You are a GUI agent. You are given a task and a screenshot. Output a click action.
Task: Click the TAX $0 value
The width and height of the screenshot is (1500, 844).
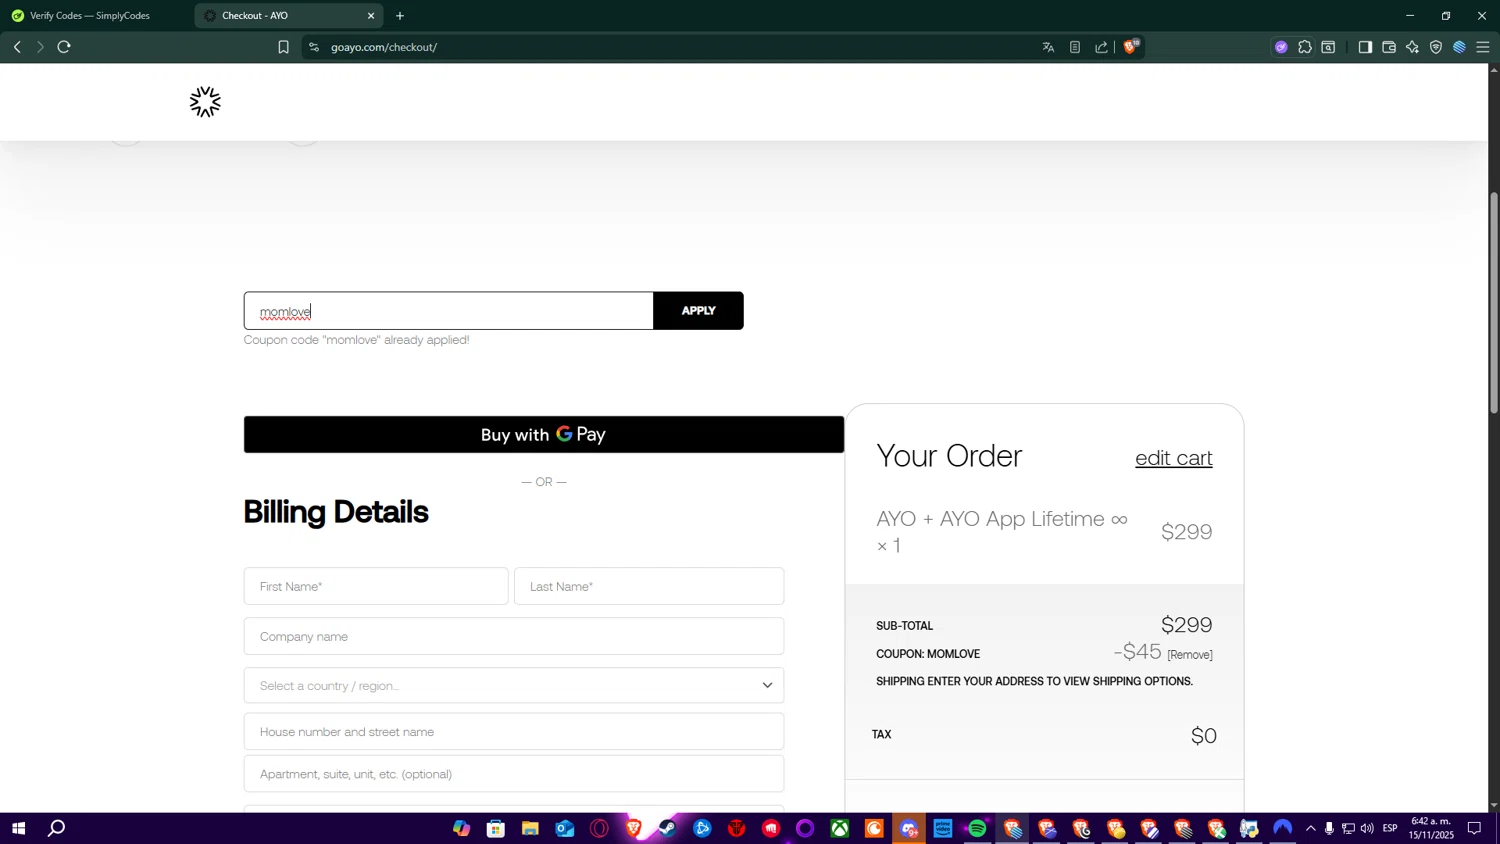coord(1204,736)
